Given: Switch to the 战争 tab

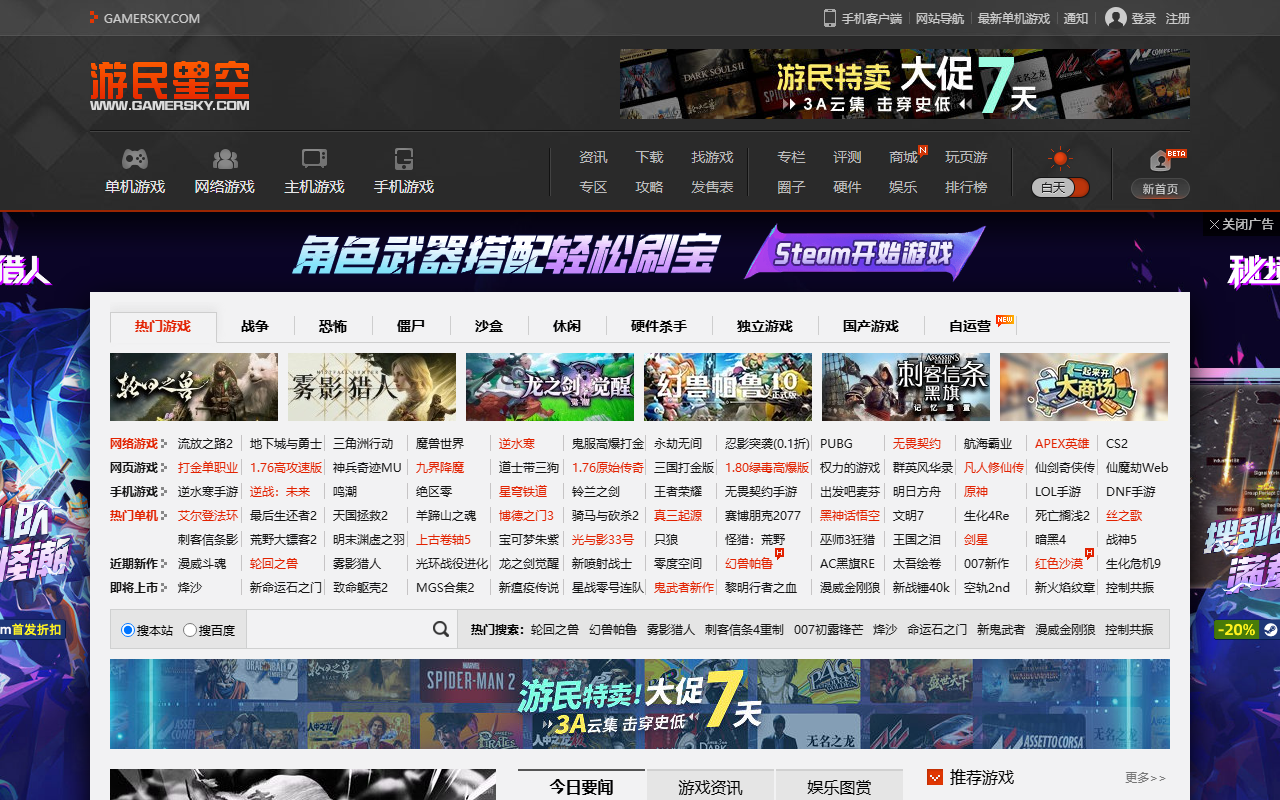Looking at the screenshot, I should pyautogui.click(x=255, y=326).
